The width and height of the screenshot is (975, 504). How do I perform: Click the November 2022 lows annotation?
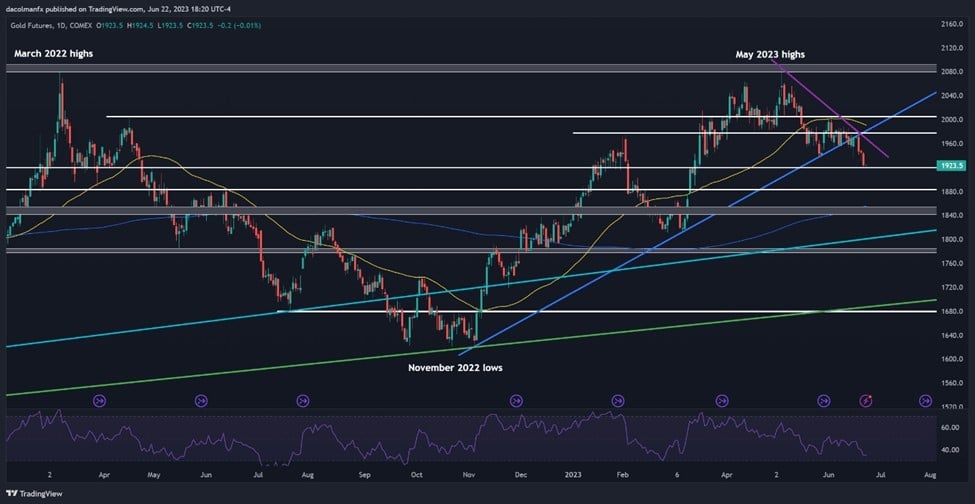tap(455, 367)
